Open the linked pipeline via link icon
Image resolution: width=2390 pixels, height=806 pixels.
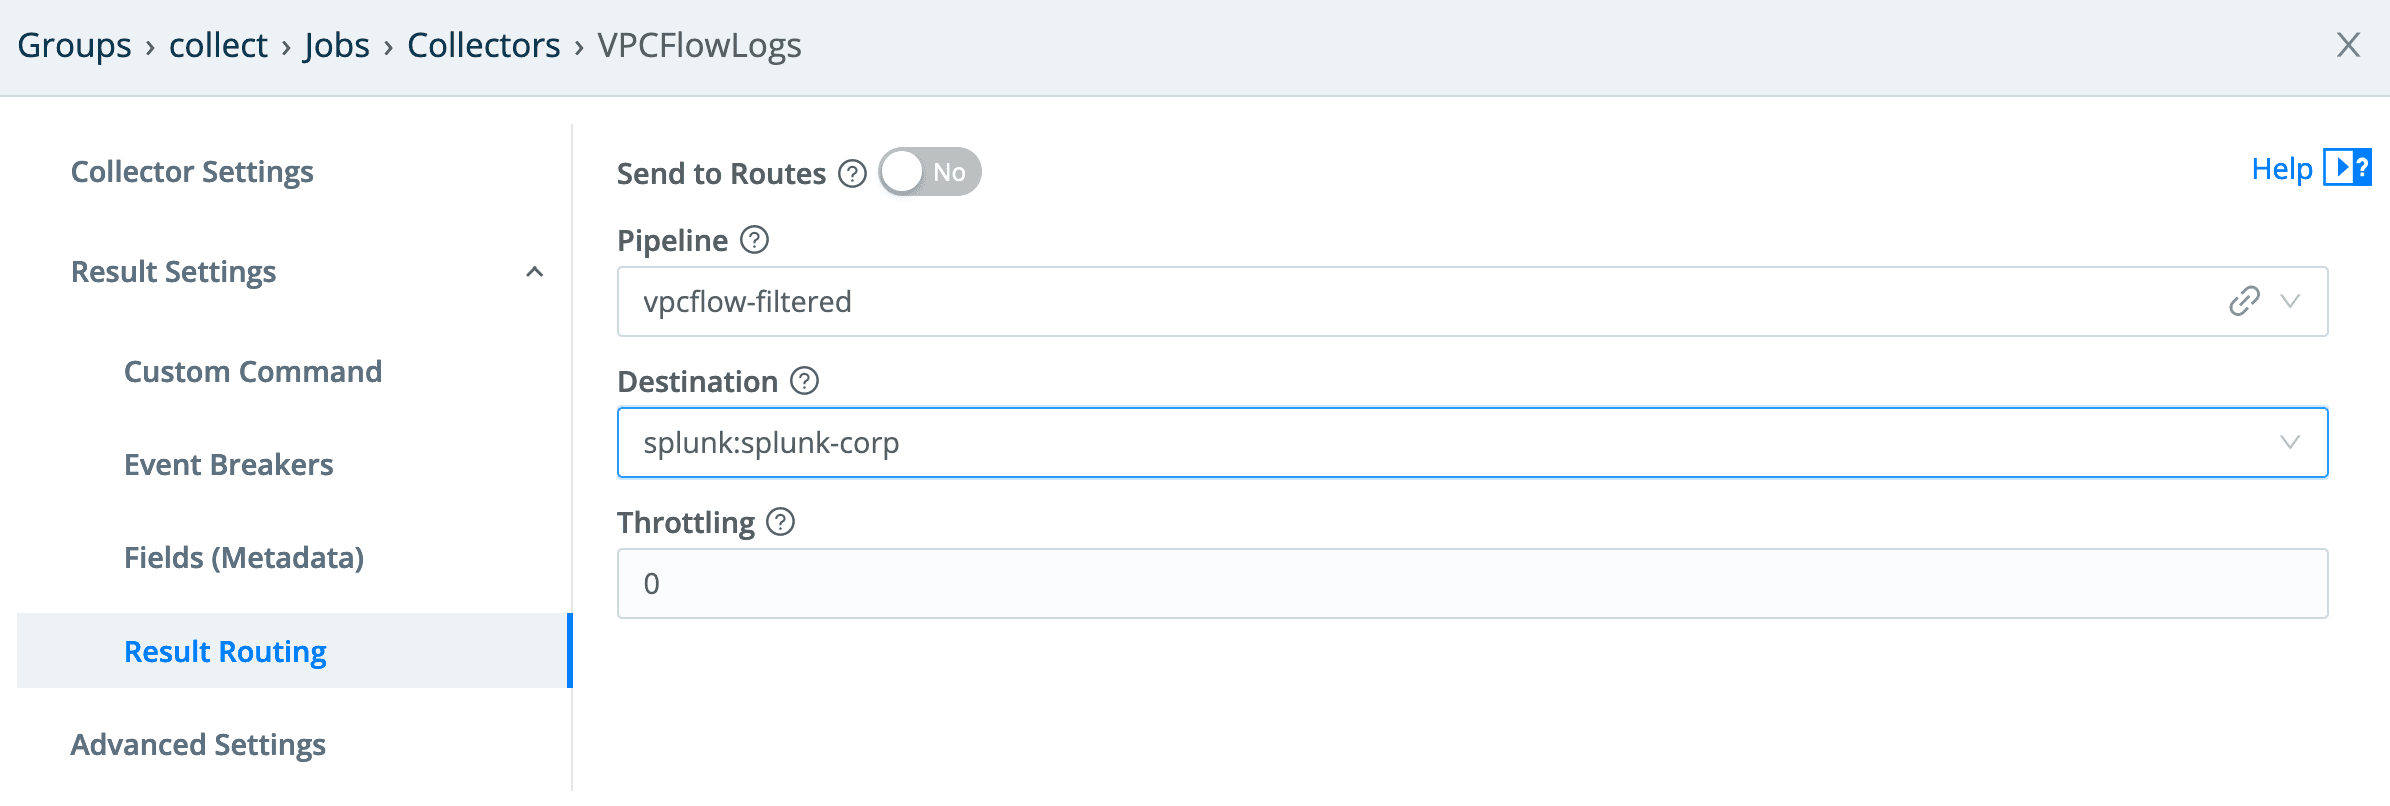coord(2244,301)
